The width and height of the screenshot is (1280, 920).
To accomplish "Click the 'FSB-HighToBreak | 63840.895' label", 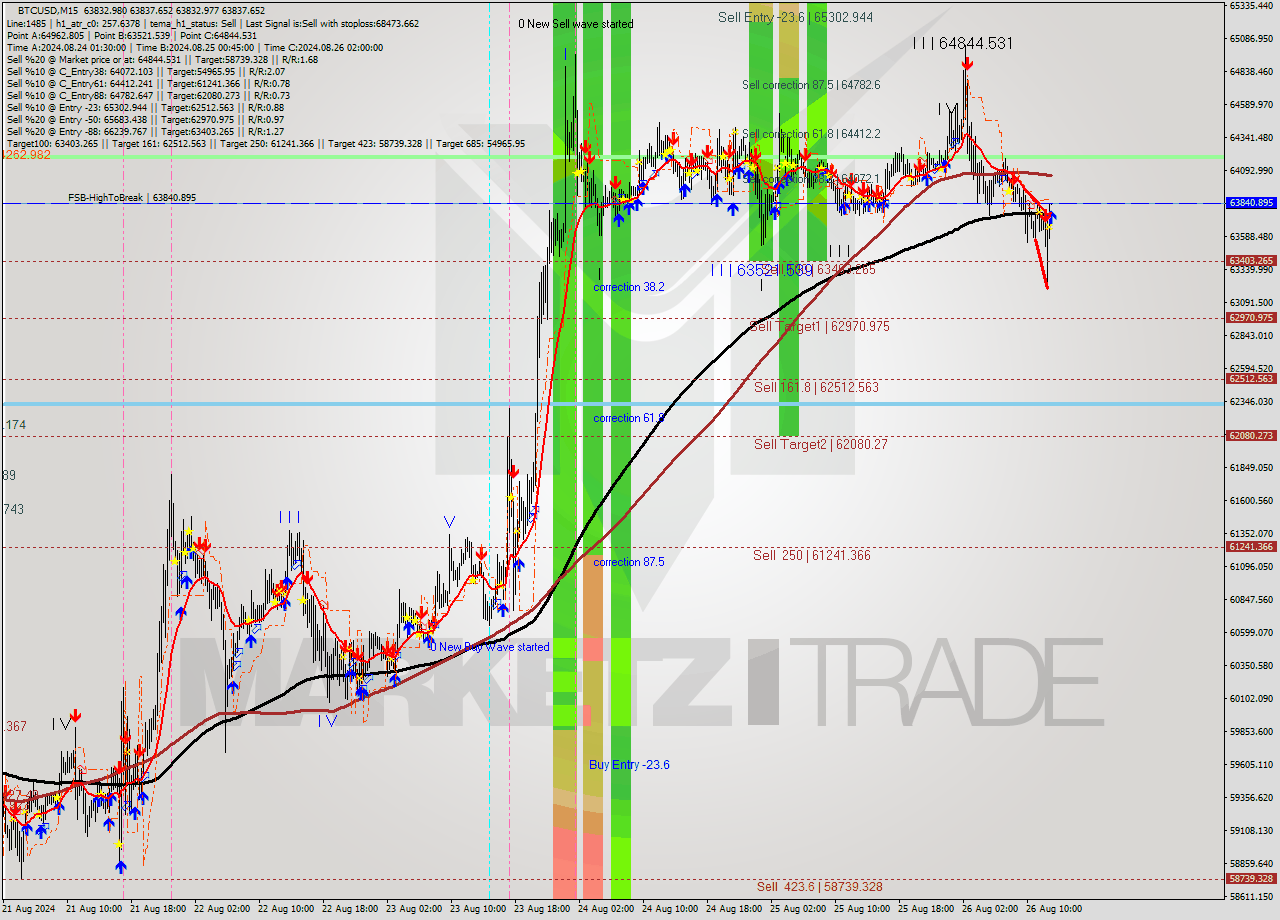I will 132,198.
